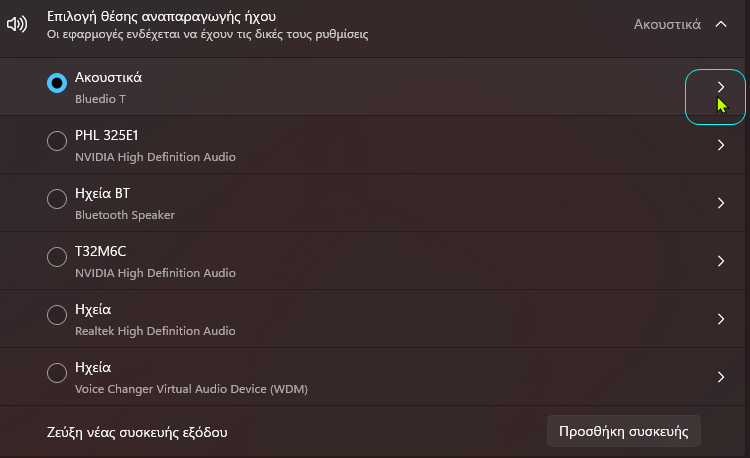The width and height of the screenshot is (750, 458).
Task: Click the Ακουστικά label in header
Action: pos(667,24)
